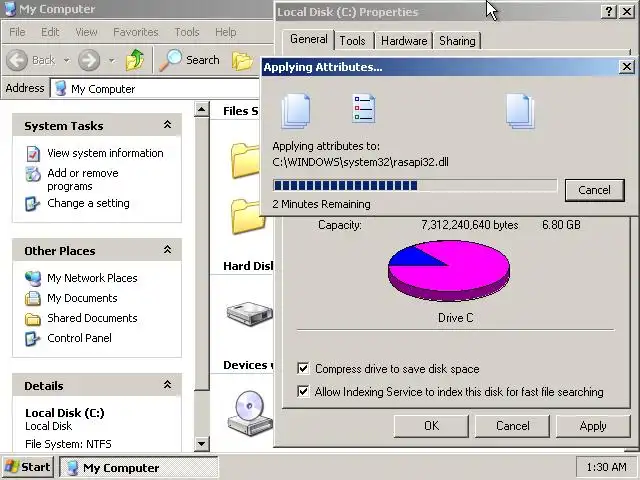Screen dimensions: 640x480
Task: Click the Folders icon in My Computer toolbar
Action: 243,60
